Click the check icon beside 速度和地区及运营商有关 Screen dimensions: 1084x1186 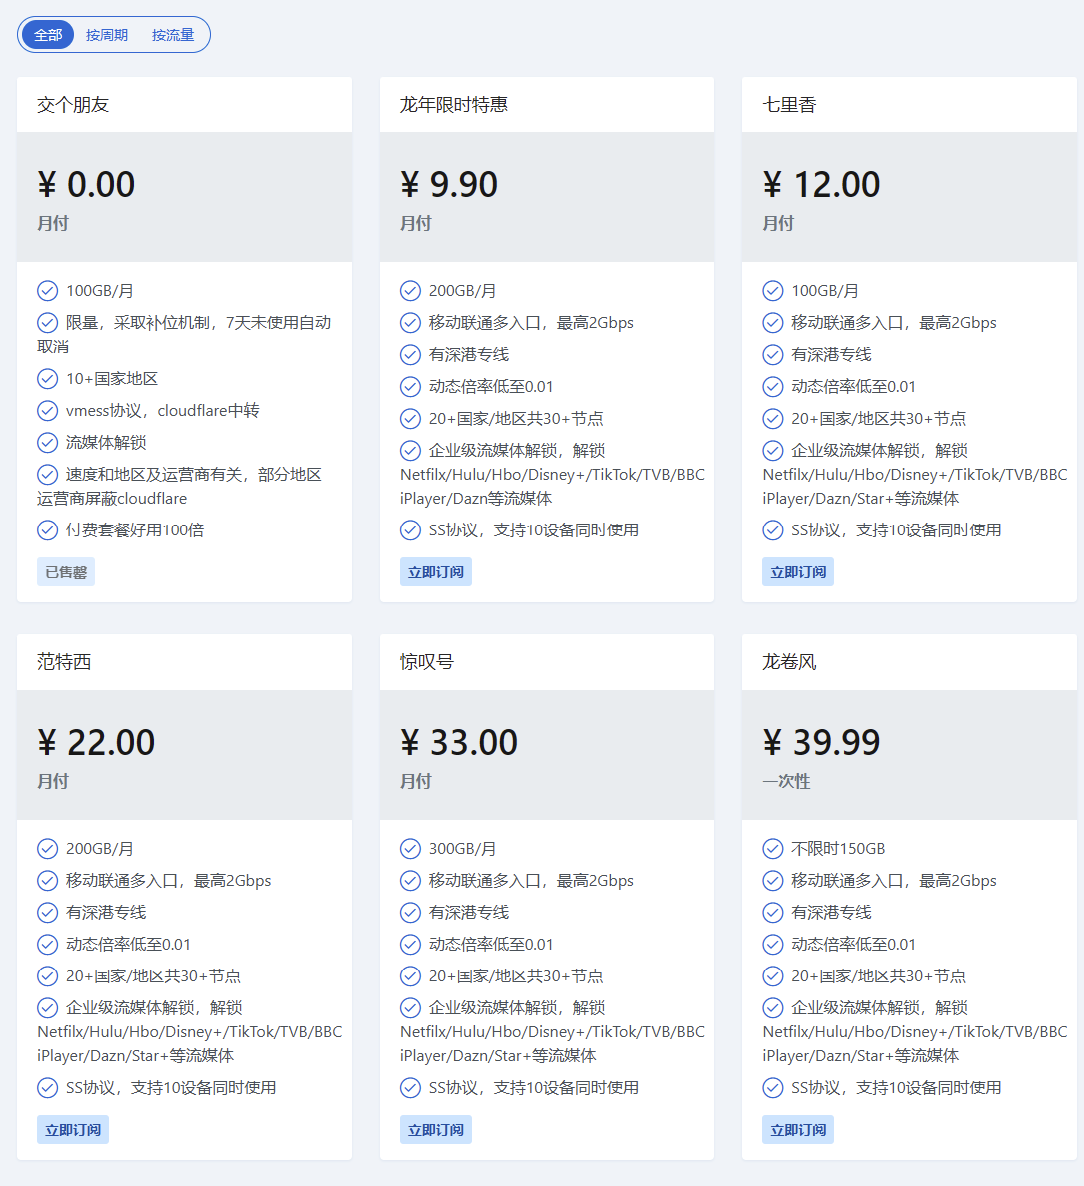[x=48, y=474]
